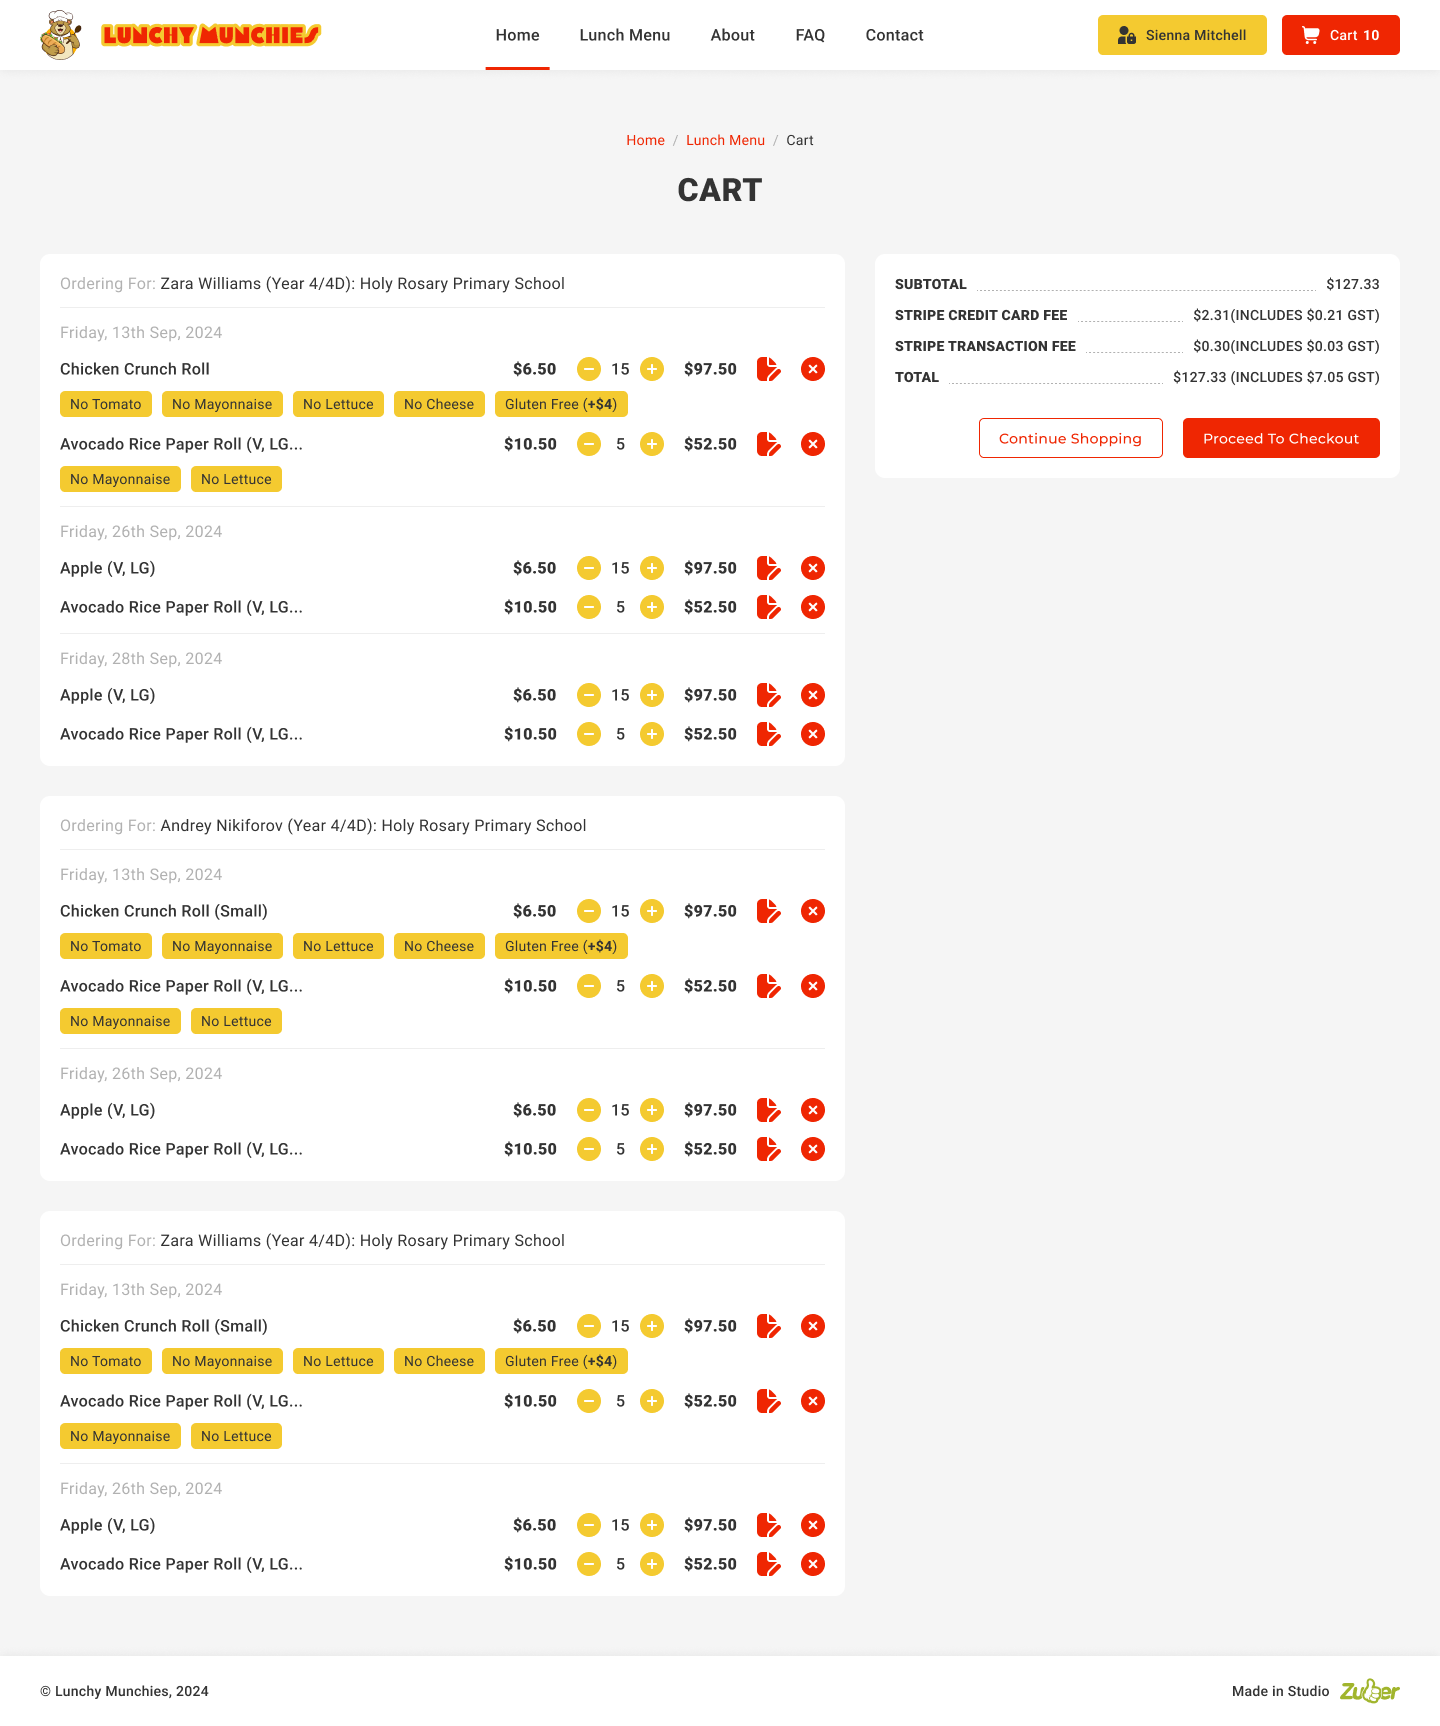
Task: Remove Avocado Rice Paper Roll on 28th Sep
Action: (813, 734)
